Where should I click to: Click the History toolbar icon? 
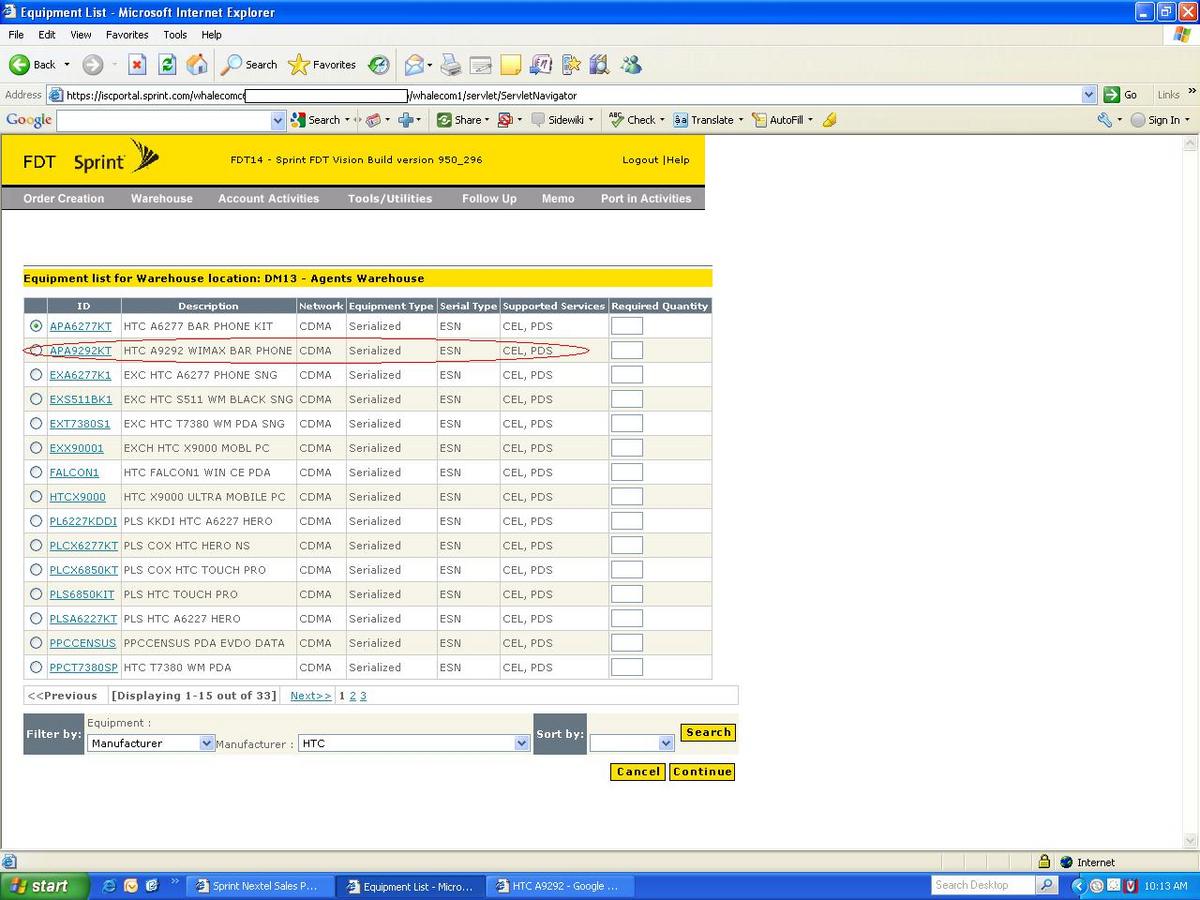[x=378, y=65]
